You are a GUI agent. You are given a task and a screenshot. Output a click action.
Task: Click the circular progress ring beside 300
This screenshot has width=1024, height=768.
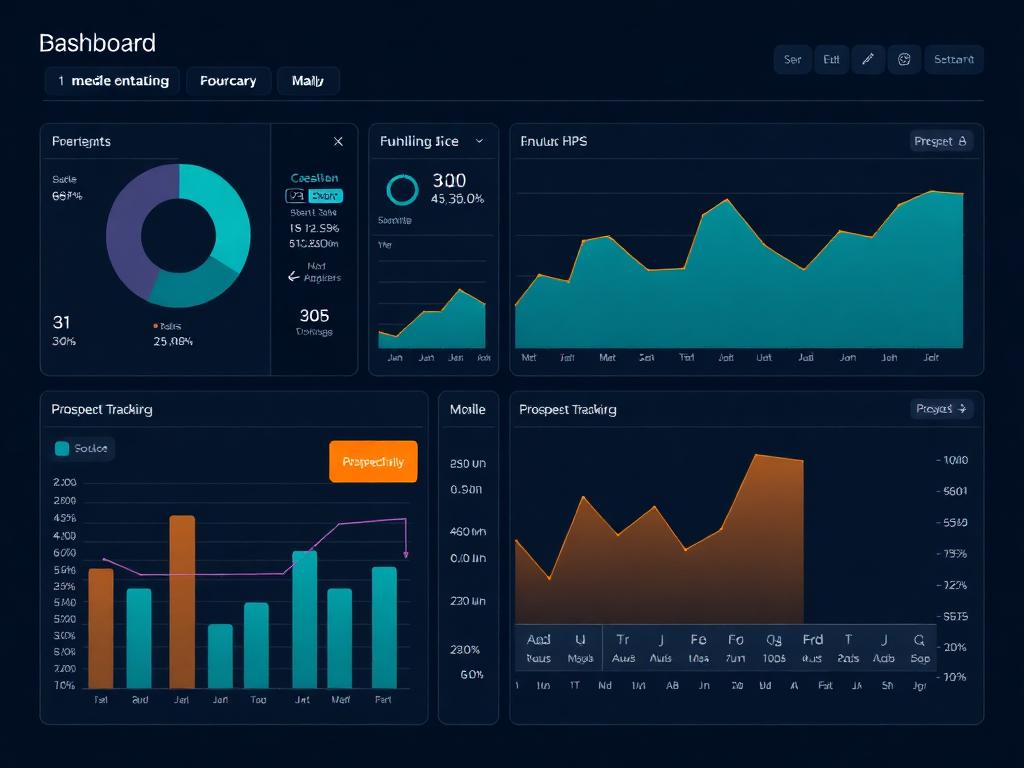[402, 190]
